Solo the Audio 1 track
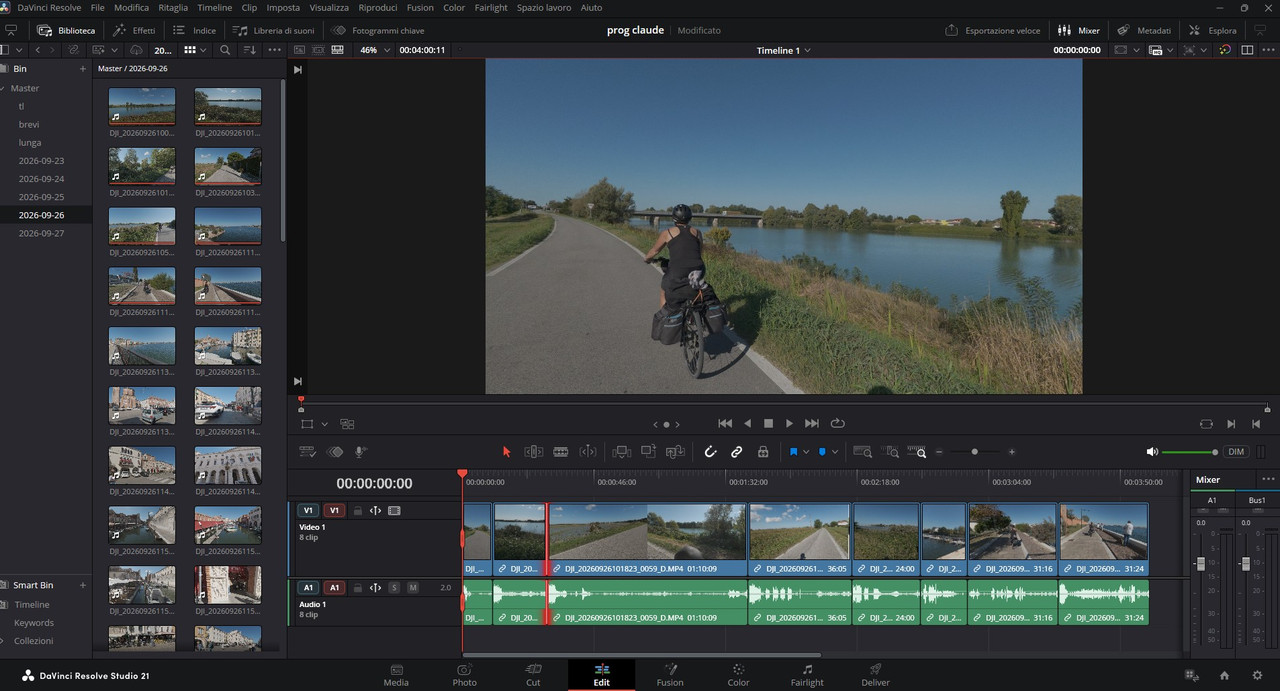The height and width of the screenshot is (691, 1280). 394,588
